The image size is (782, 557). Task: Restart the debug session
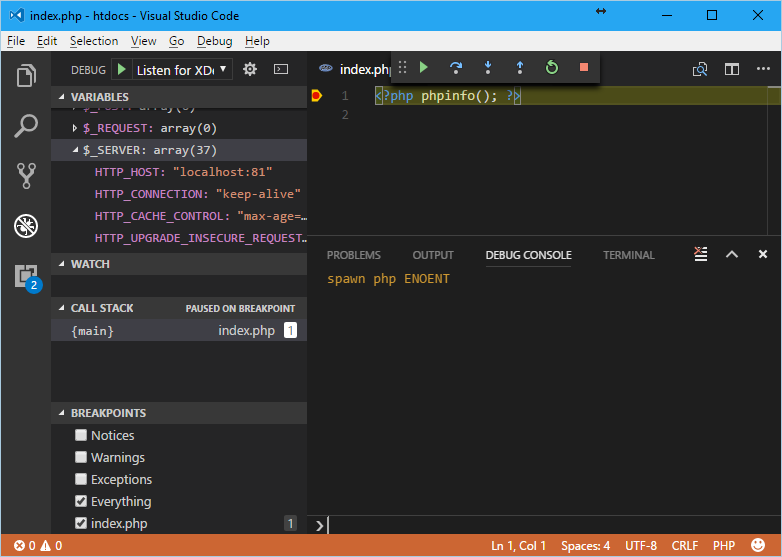click(x=552, y=67)
